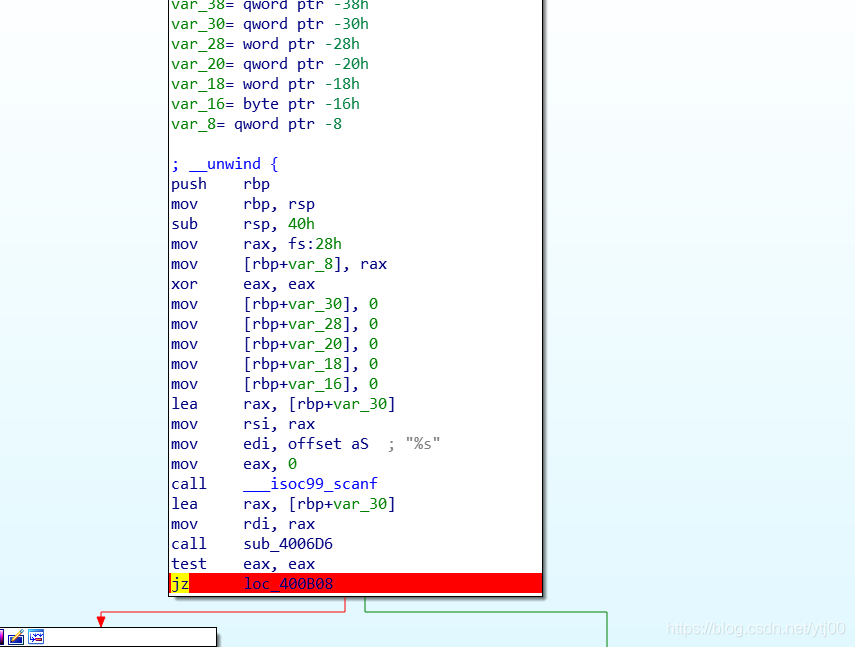The image size is (855, 647).
Task: Click the 'mov rbp, rsp' line
Action: click(x=243, y=204)
